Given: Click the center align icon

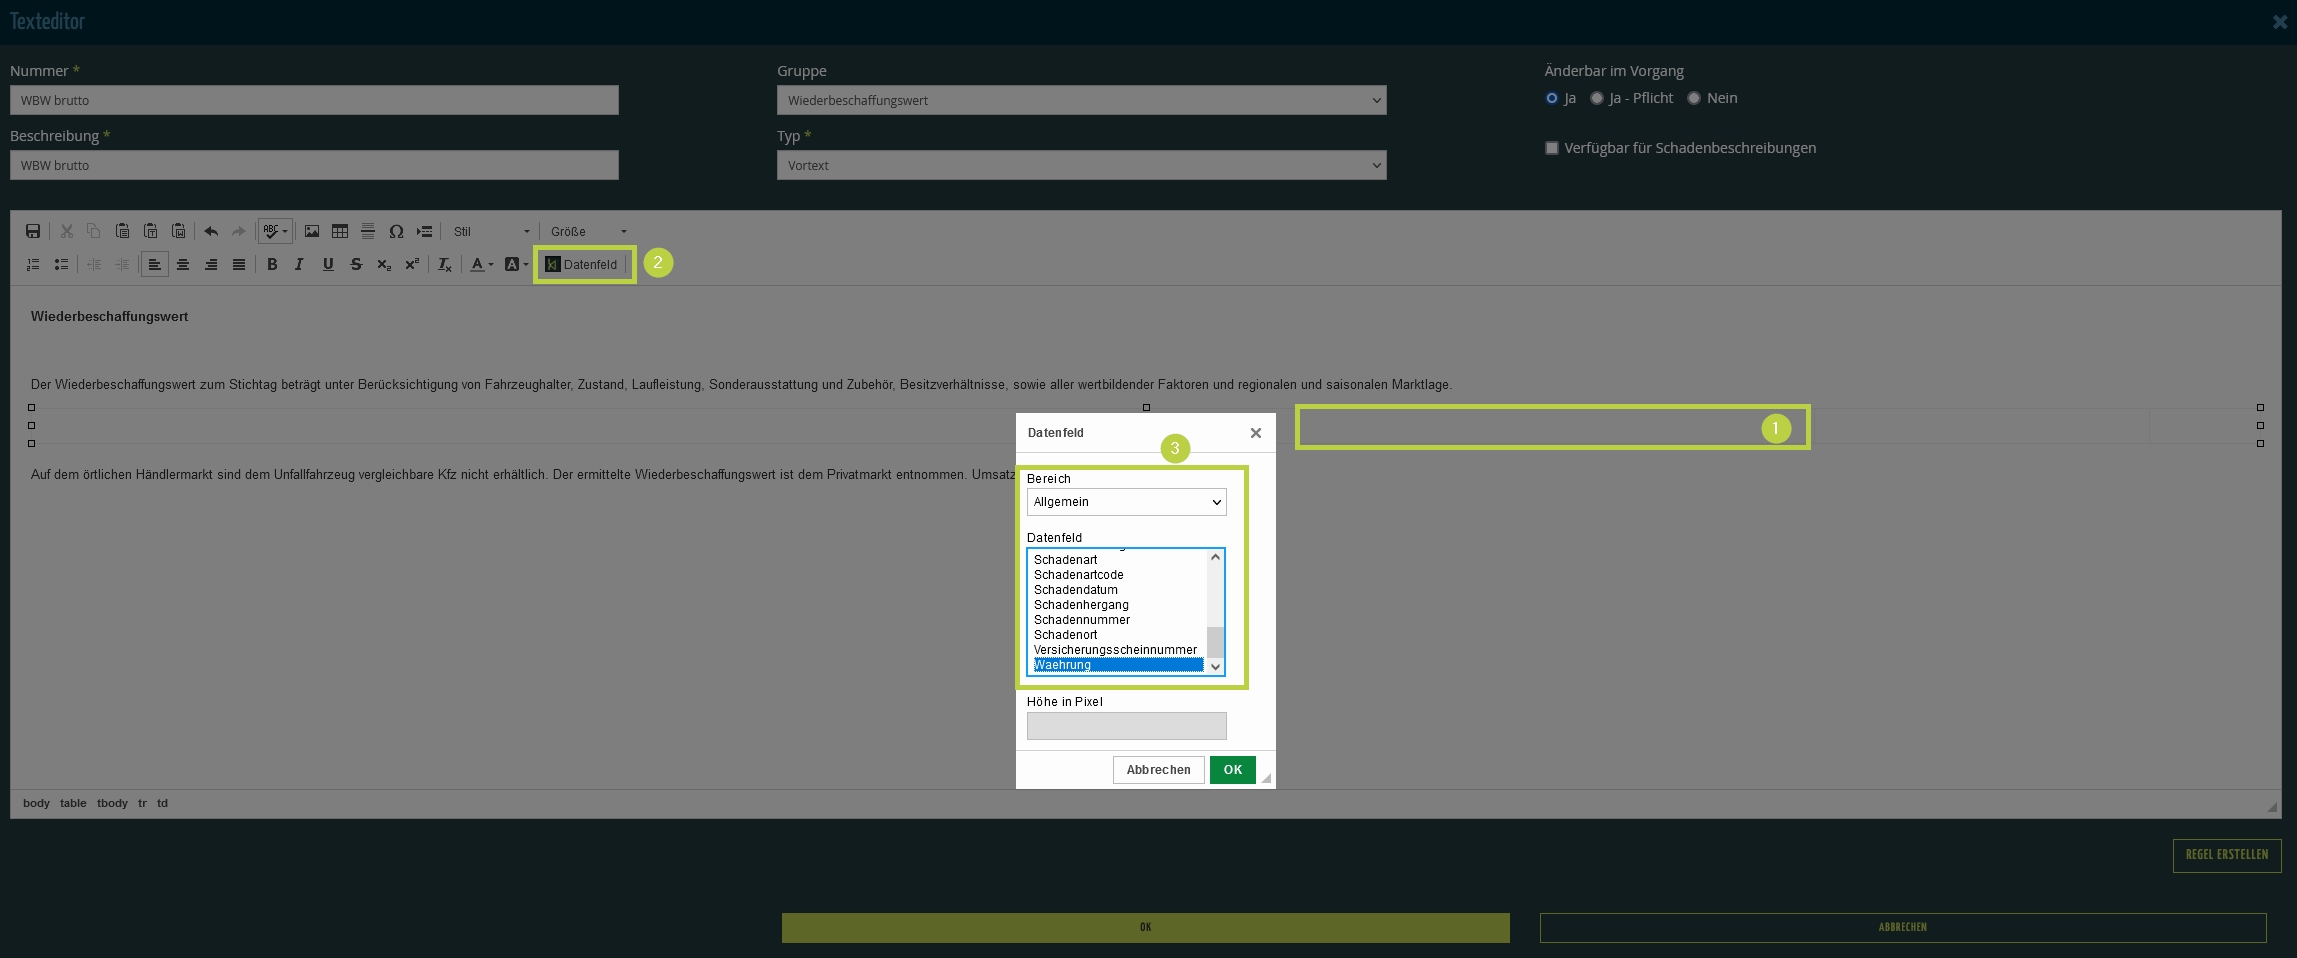Looking at the screenshot, I should (x=183, y=265).
